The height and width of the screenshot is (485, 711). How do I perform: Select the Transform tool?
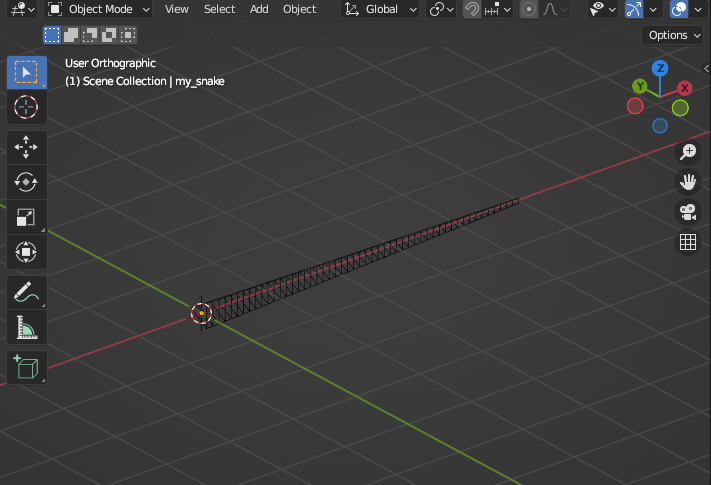click(x=26, y=252)
